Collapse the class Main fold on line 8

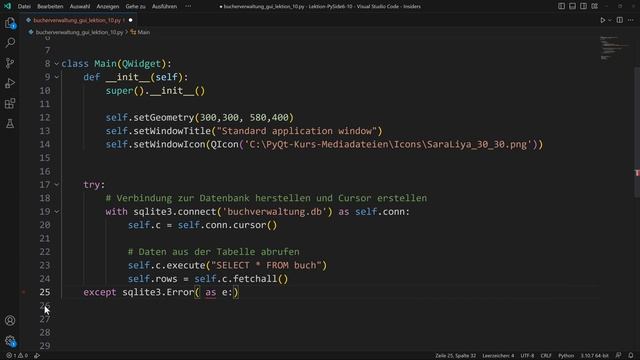point(57,64)
